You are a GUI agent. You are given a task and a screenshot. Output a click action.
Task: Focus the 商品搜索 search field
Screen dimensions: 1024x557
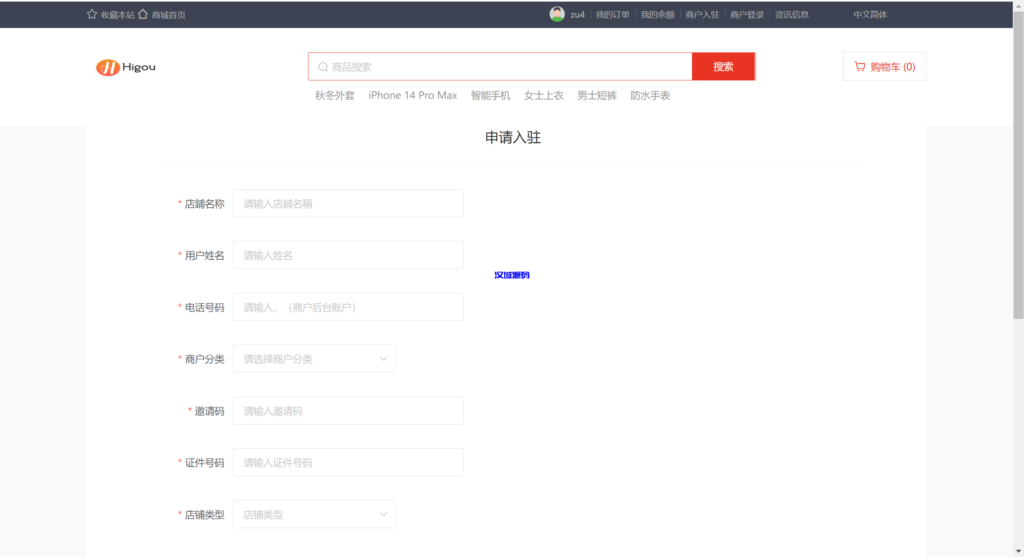(500, 67)
